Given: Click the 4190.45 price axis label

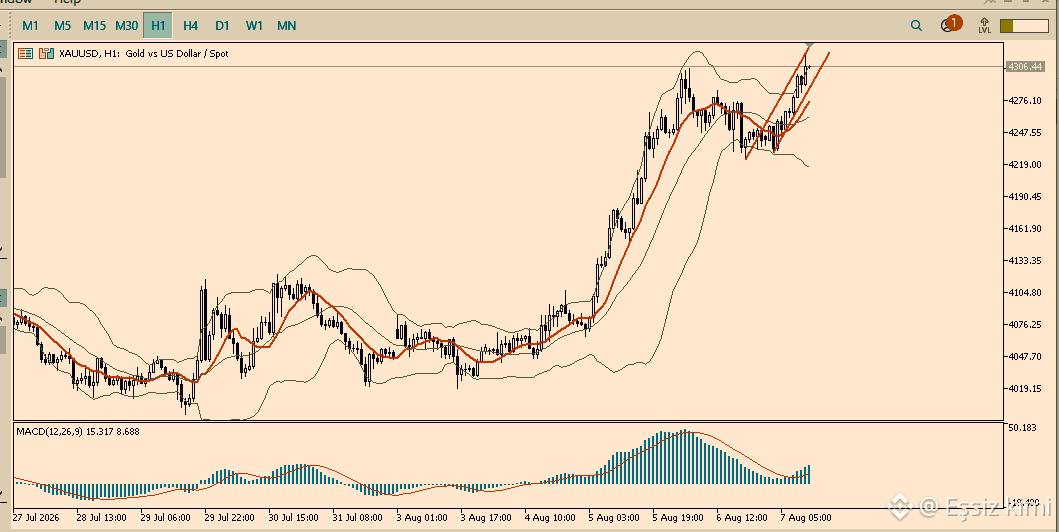Looking at the screenshot, I should pos(1025,196).
